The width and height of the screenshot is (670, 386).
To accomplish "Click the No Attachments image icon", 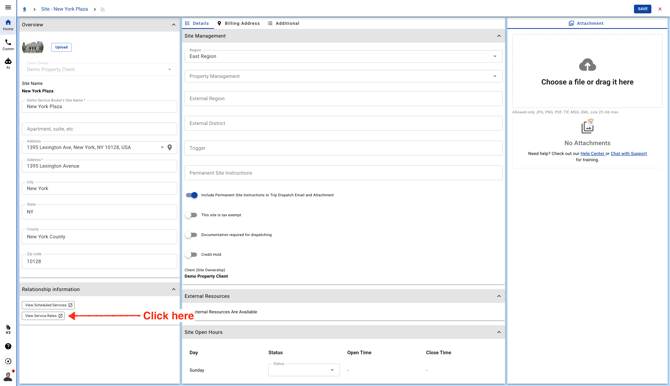I will click(x=587, y=127).
